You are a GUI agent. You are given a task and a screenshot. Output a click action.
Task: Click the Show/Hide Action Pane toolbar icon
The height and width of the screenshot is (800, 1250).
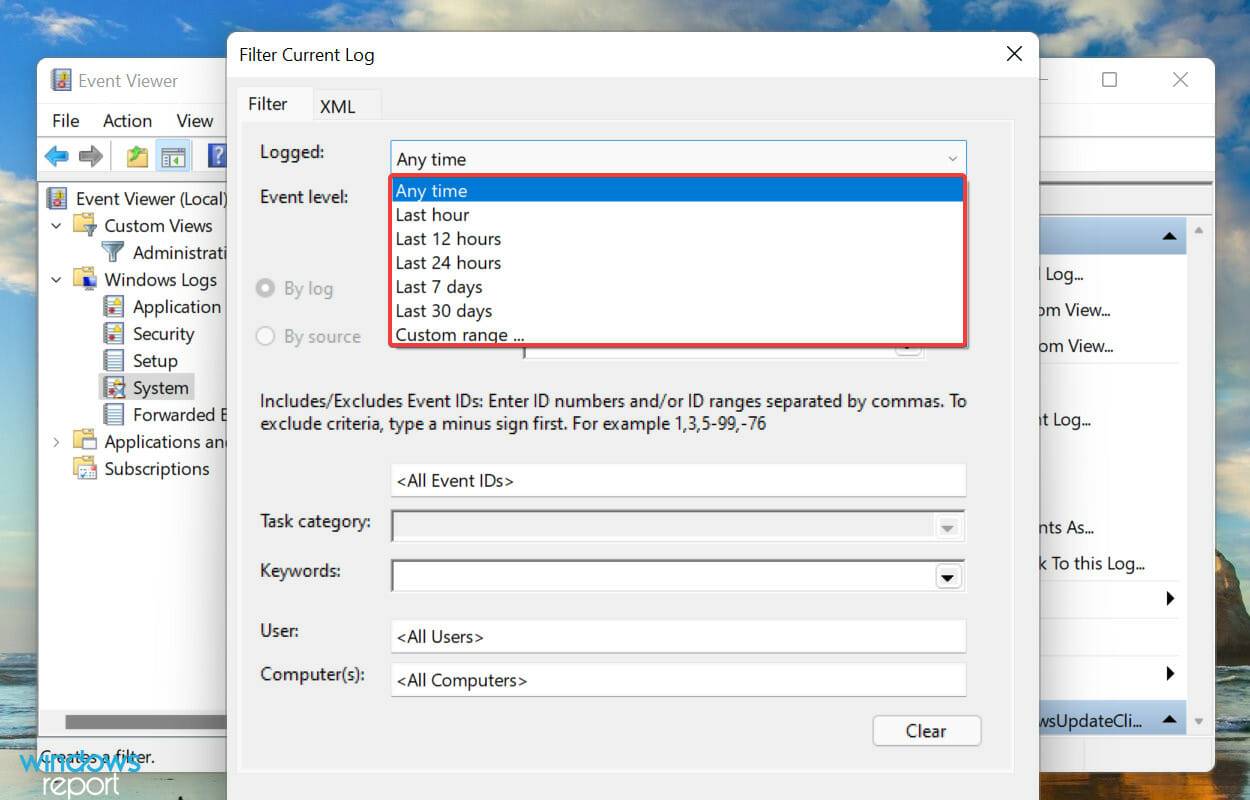[x=174, y=156]
